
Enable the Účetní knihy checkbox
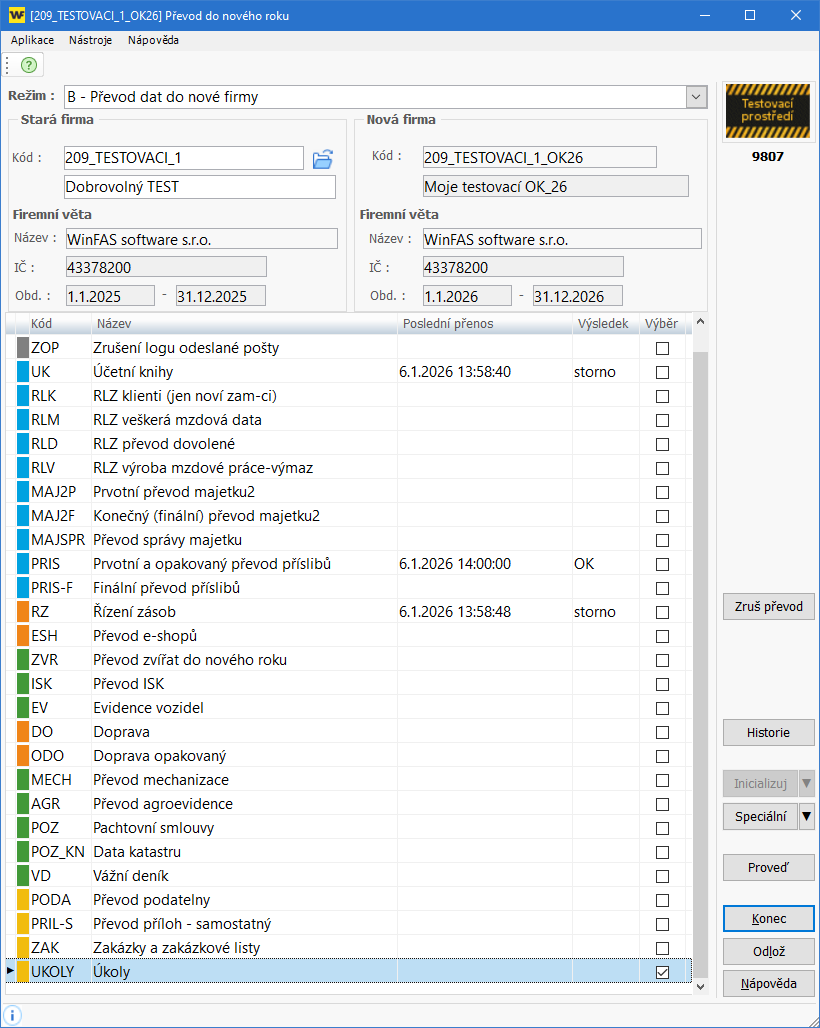click(662, 372)
